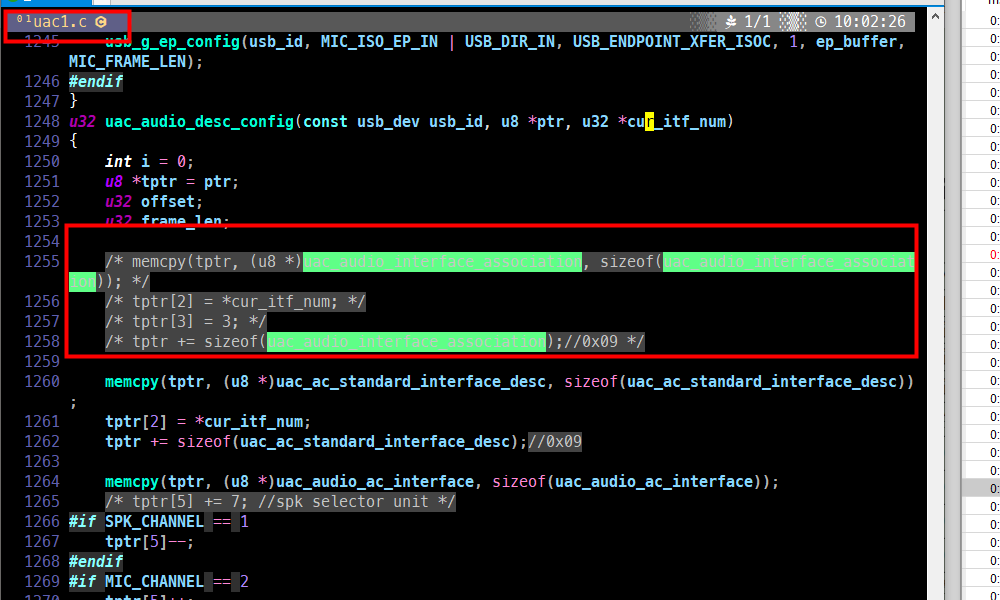Click the commented "tptr[2] = *cur_itf_num;" on line 1256
Image resolution: width=1000 pixels, height=600 pixels.
(x=235, y=302)
